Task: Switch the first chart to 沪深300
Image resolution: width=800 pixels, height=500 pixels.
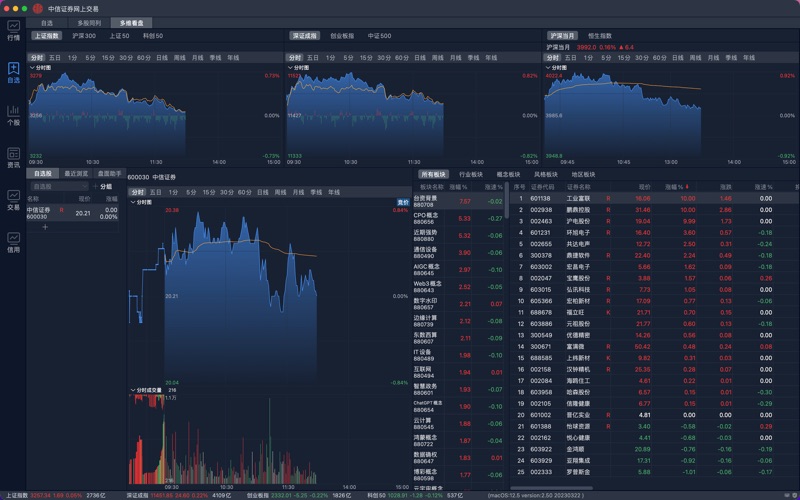Action: [x=84, y=36]
